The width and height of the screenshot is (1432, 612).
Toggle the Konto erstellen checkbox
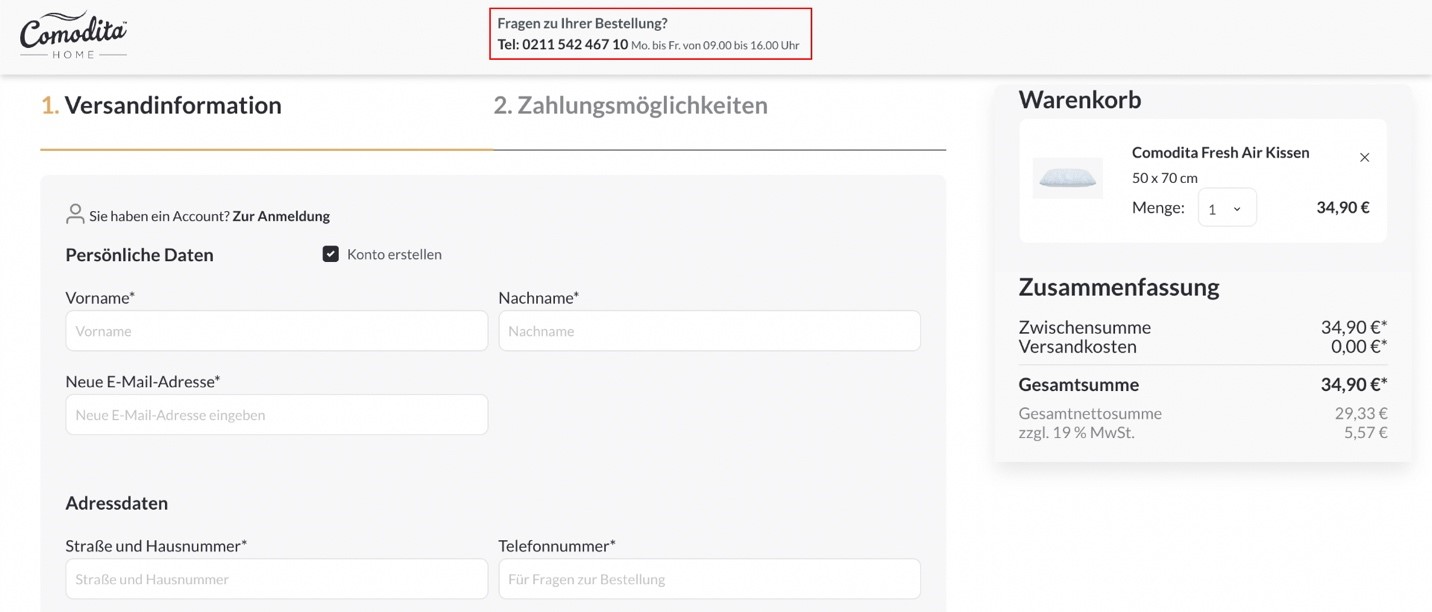[x=331, y=254]
